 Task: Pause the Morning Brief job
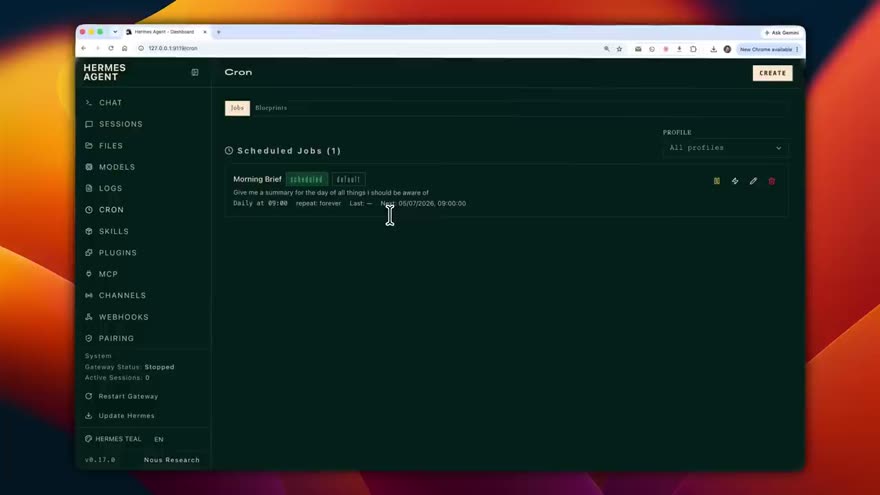coord(717,181)
